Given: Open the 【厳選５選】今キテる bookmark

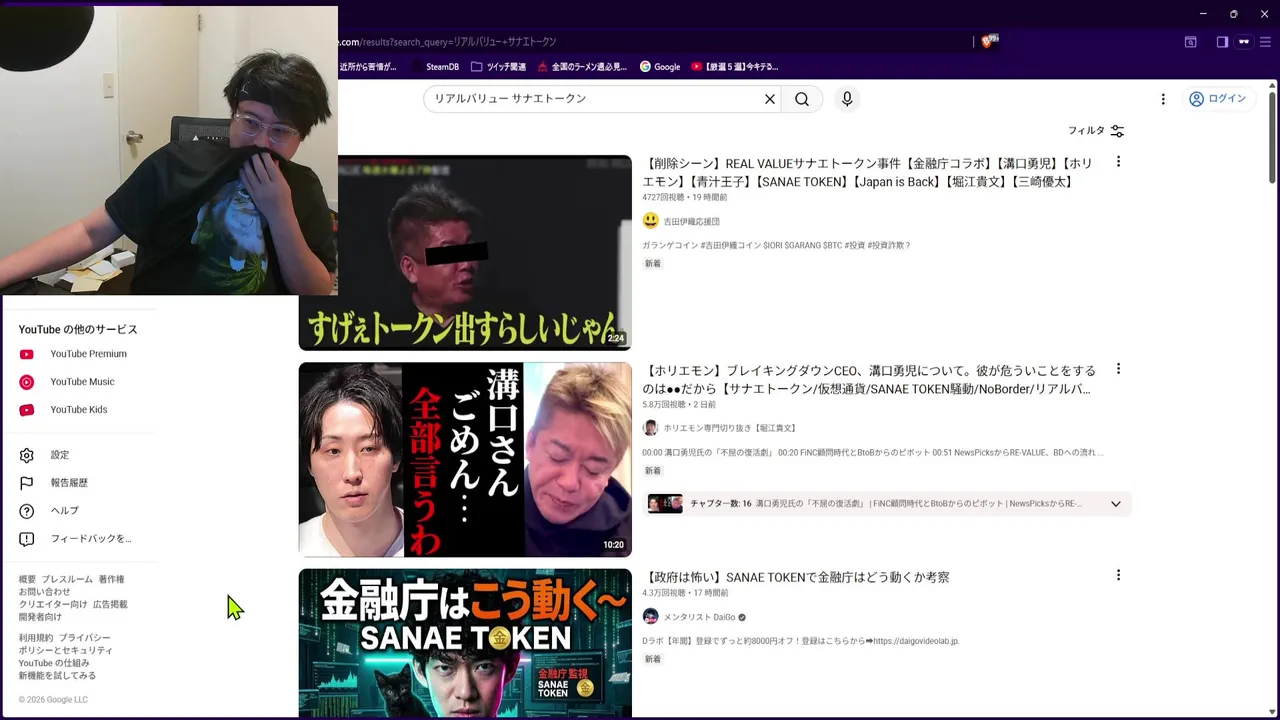Looking at the screenshot, I should click(733, 67).
